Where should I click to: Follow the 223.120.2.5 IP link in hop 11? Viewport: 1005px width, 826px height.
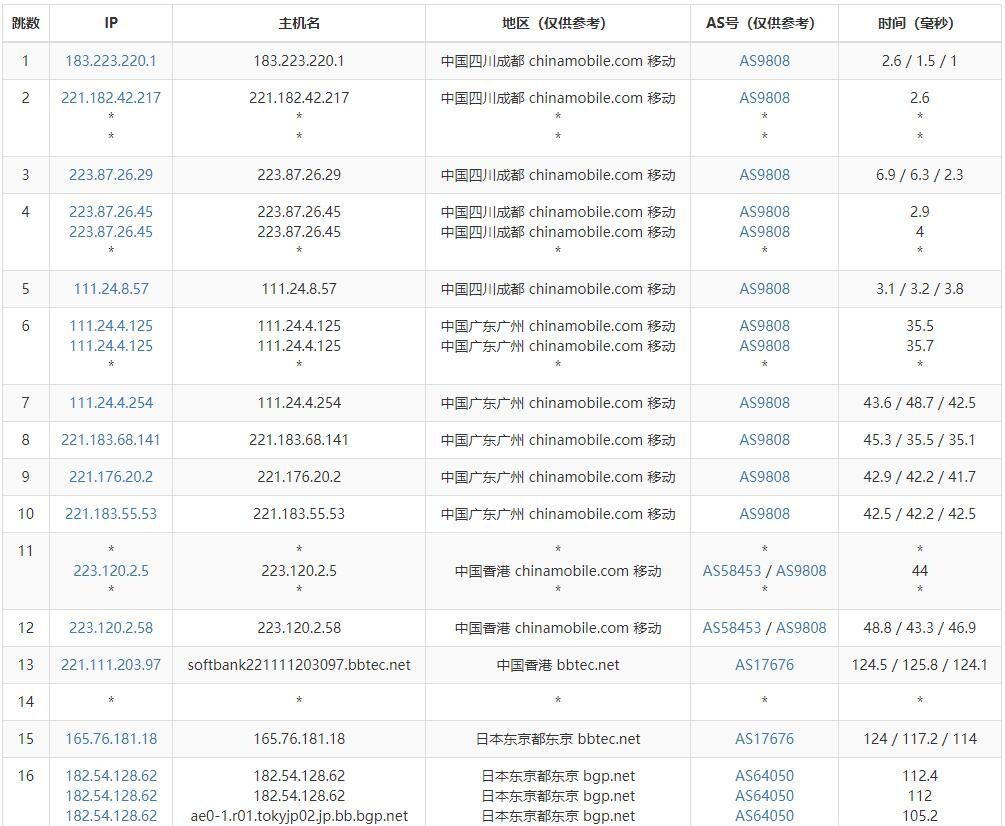click(111, 571)
